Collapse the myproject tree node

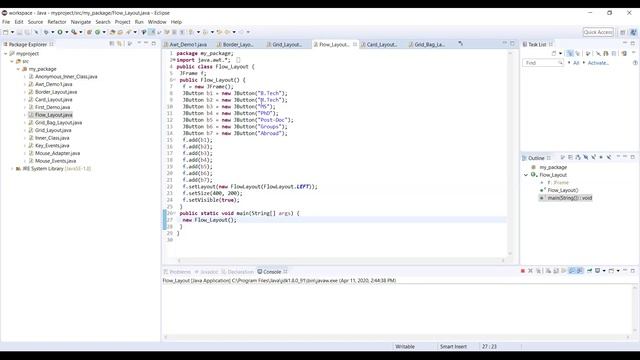pyautogui.click(x=6, y=53)
